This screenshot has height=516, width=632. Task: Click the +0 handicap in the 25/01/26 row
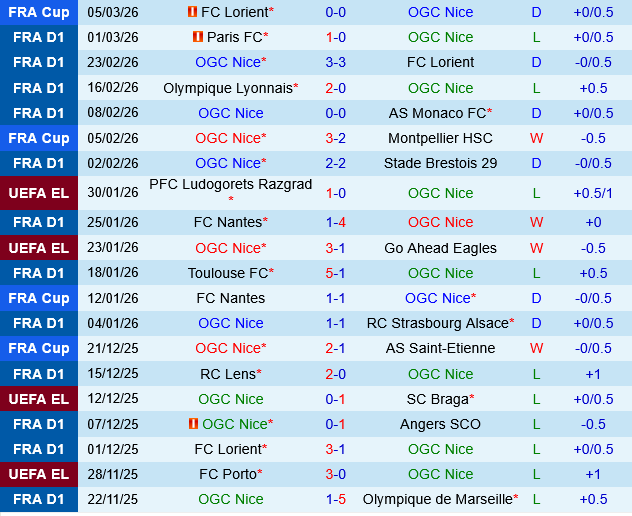coord(593,222)
